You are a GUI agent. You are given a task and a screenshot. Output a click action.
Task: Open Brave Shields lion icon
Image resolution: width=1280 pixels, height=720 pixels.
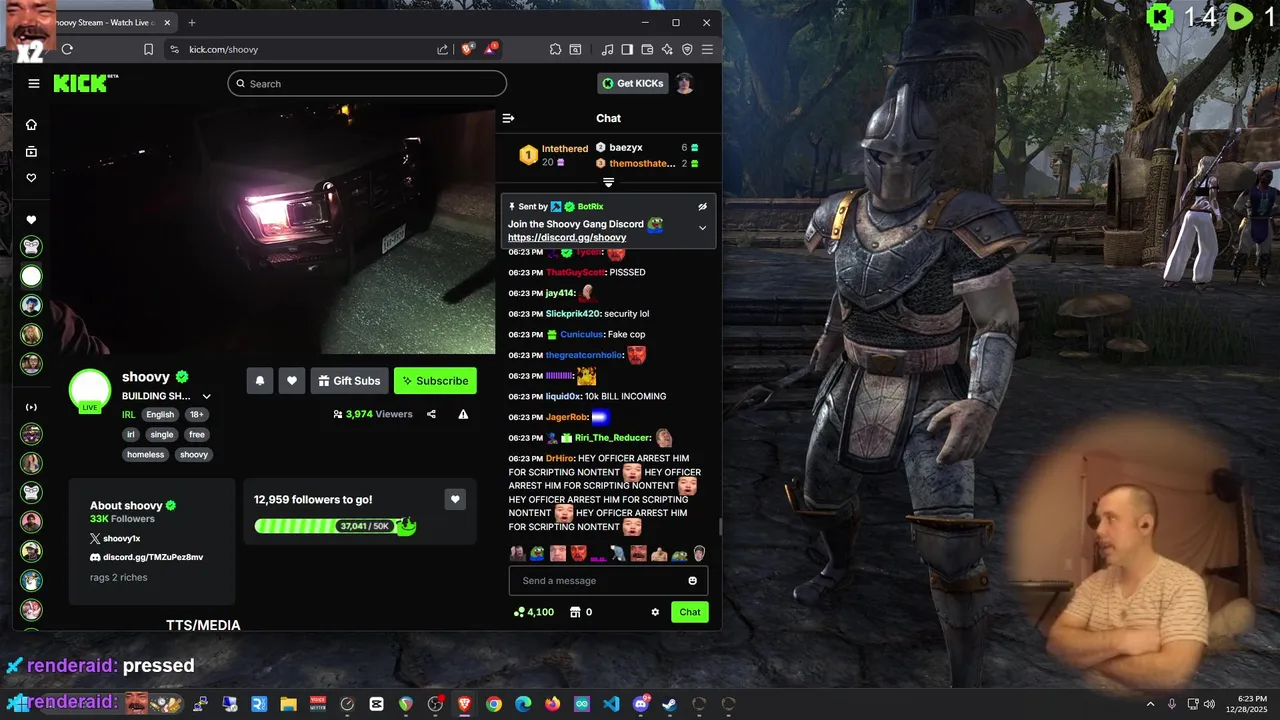(467, 49)
